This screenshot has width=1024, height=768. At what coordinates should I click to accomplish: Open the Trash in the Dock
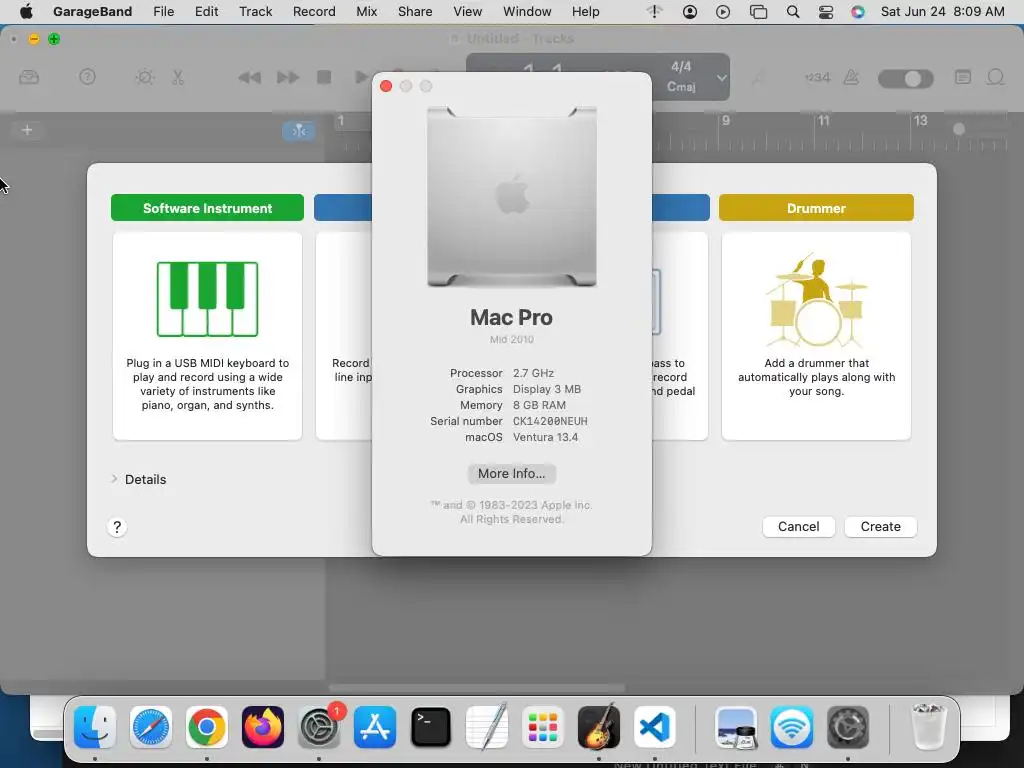click(929, 727)
